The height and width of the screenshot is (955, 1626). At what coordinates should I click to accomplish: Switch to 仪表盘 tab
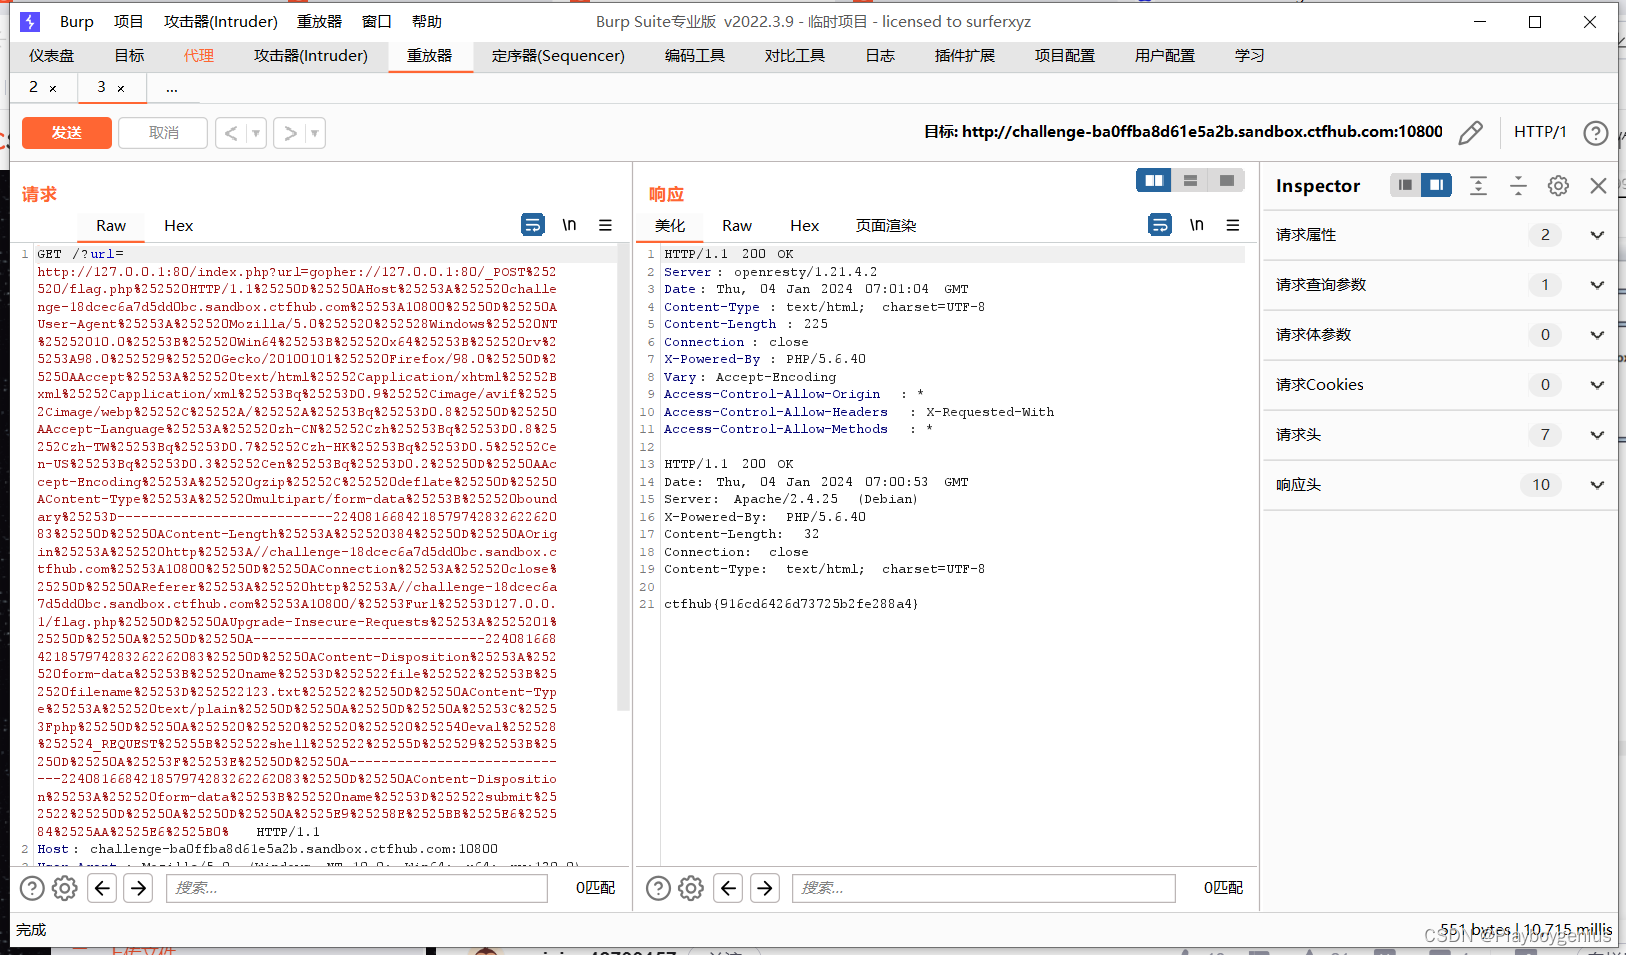point(52,55)
